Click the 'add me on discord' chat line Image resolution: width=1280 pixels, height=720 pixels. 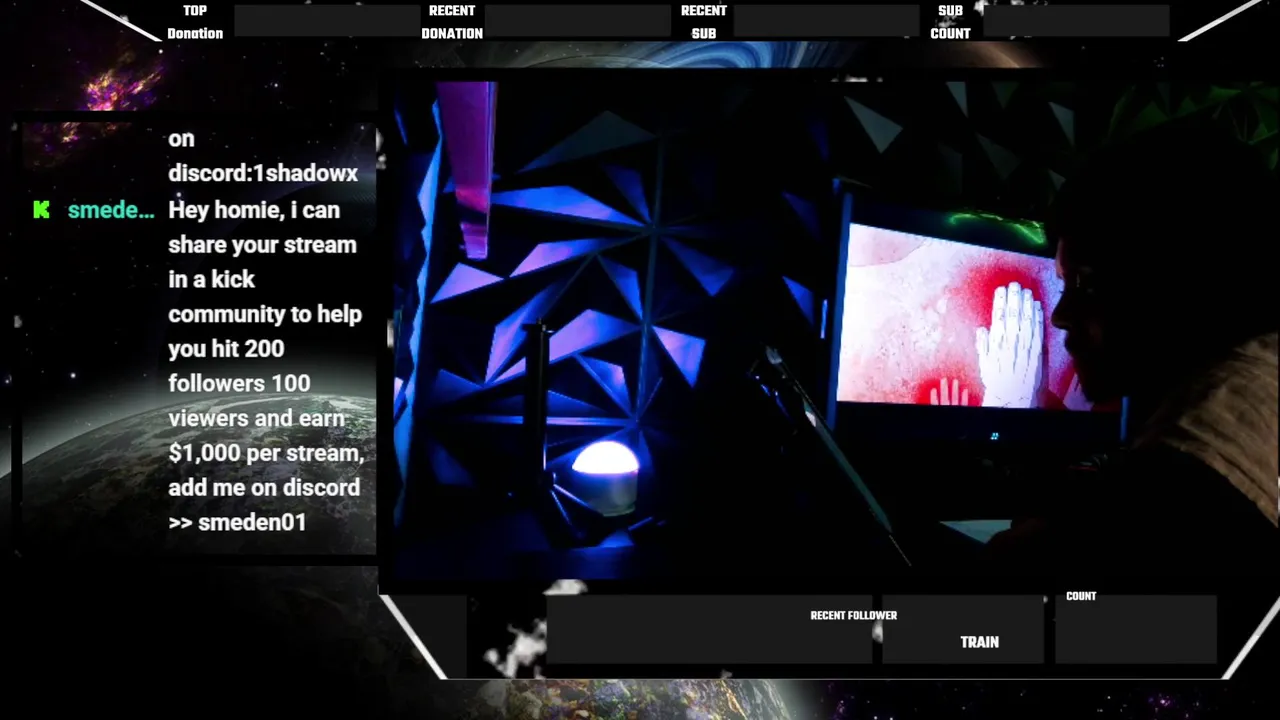click(x=264, y=487)
